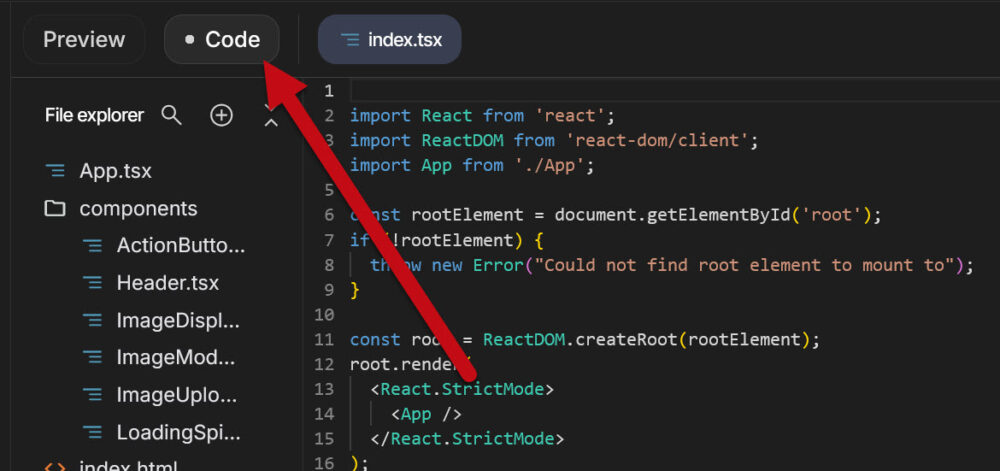The width and height of the screenshot is (1000, 471).
Task: Click the file icon in the index.tsx tab
Action: coord(349,40)
